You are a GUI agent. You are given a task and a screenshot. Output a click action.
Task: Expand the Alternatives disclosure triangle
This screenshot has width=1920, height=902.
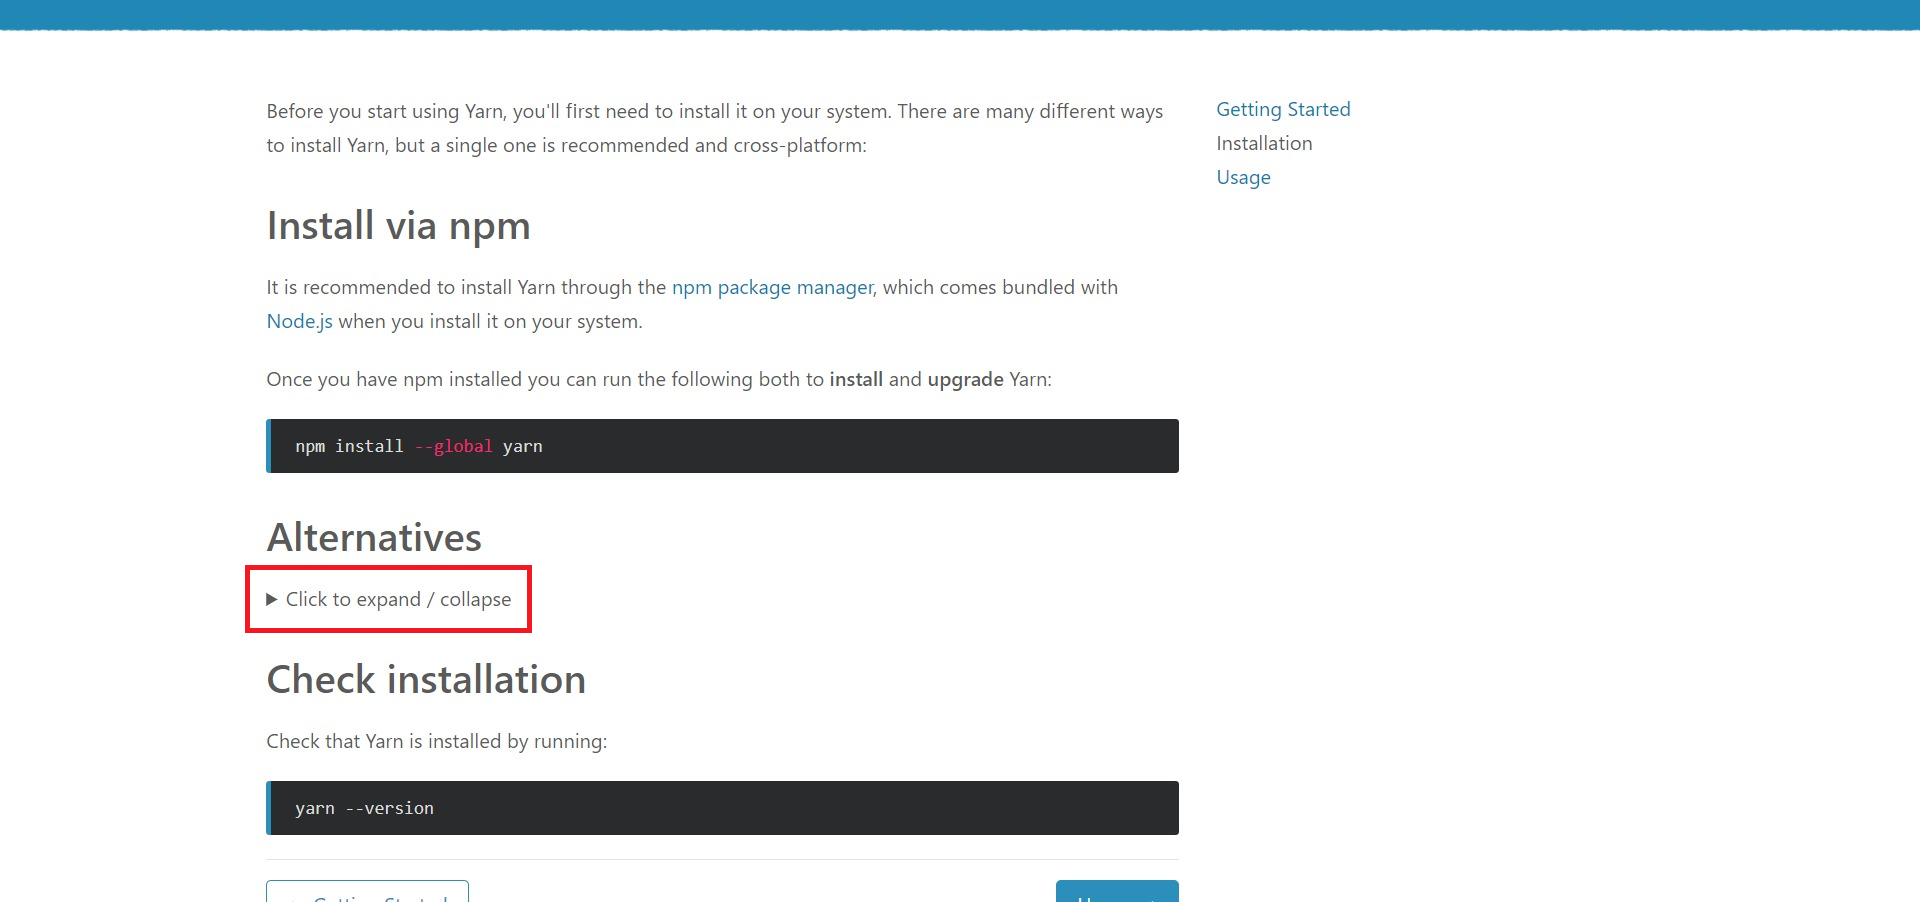[x=271, y=599]
